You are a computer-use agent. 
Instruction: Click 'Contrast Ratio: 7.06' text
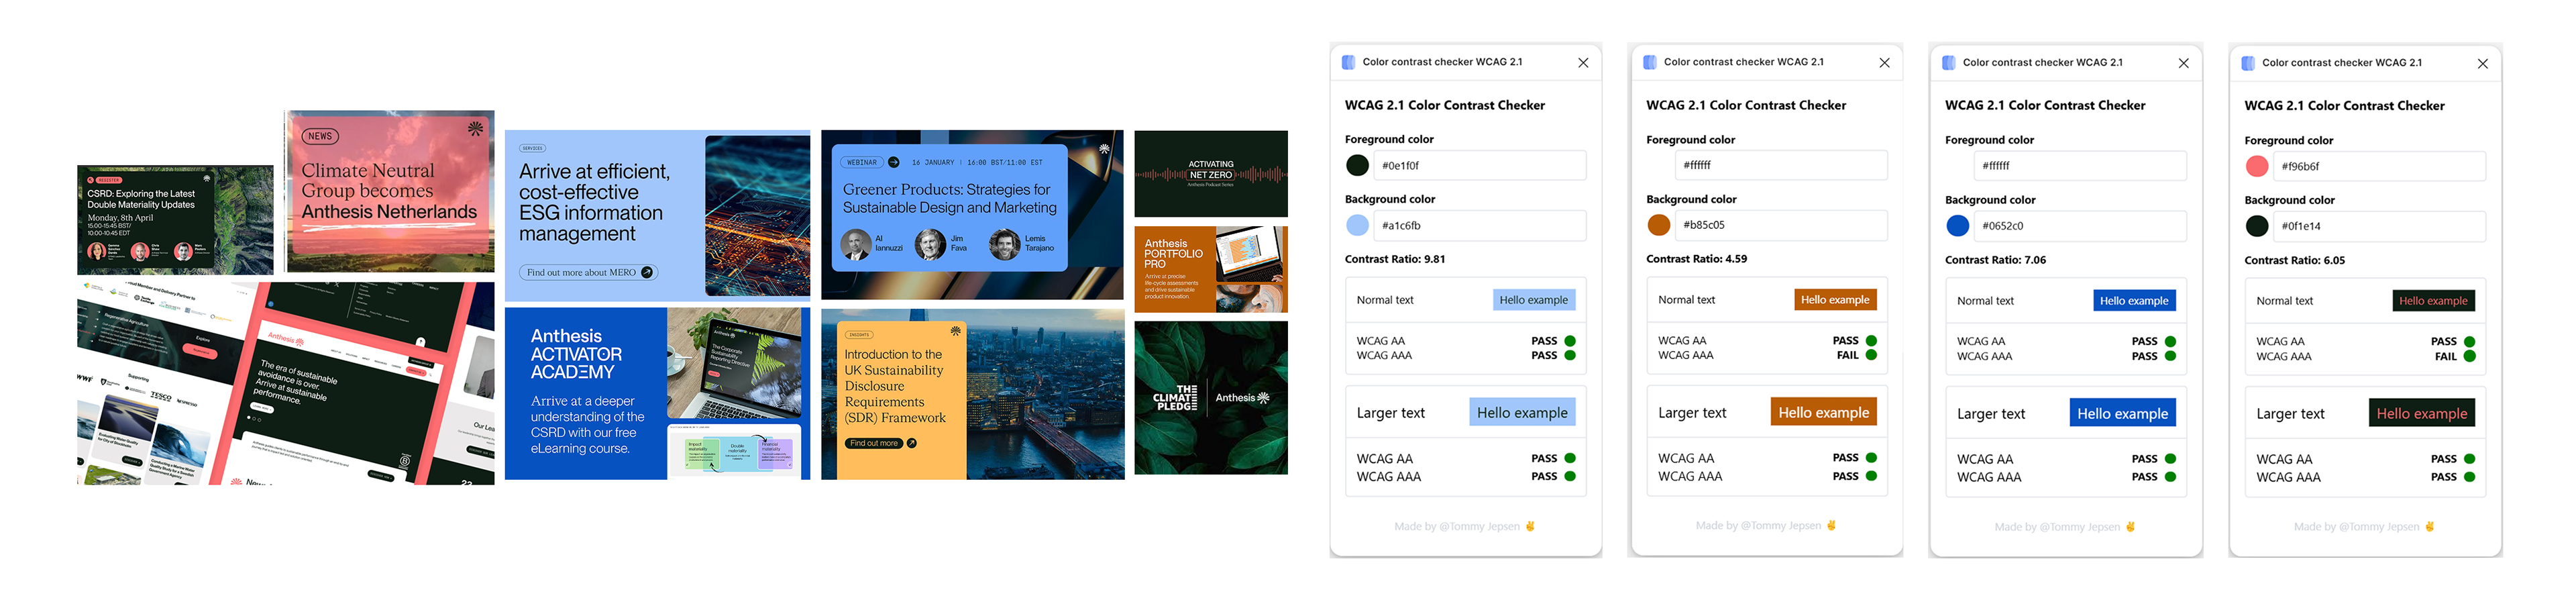(1995, 259)
